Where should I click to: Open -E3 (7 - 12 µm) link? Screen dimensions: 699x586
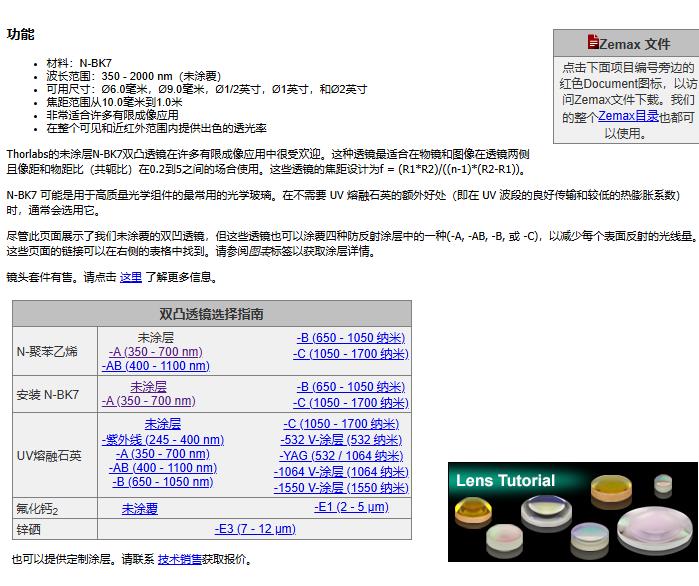[255, 529]
